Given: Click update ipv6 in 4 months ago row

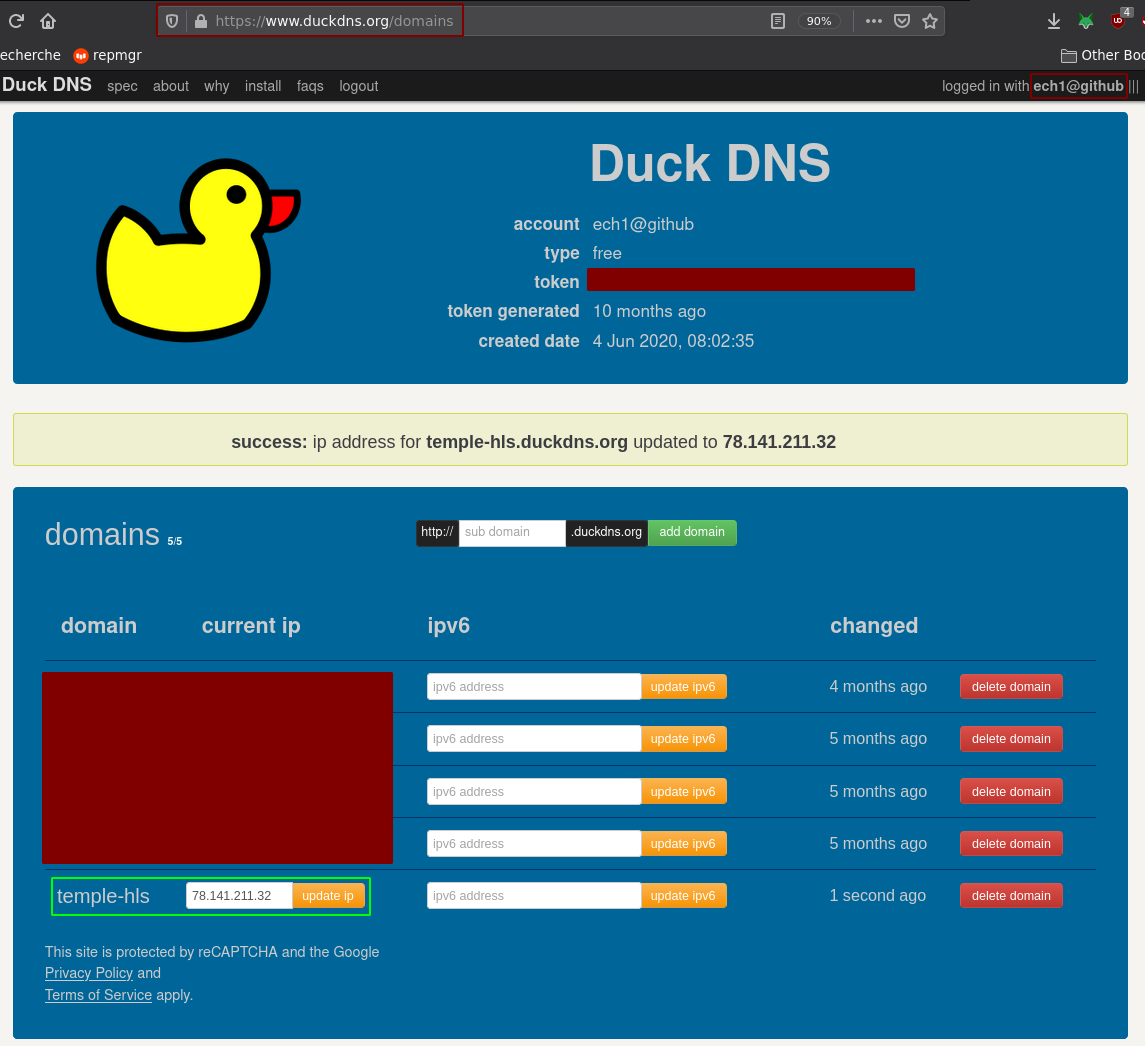Looking at the screenshot, I should (683, 687).
